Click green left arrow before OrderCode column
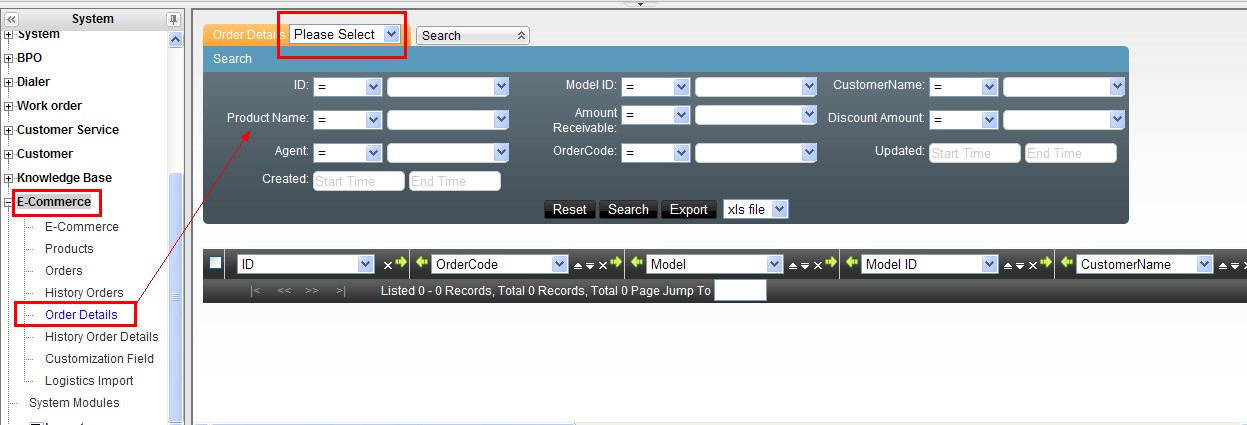 [x=420, y=264]
